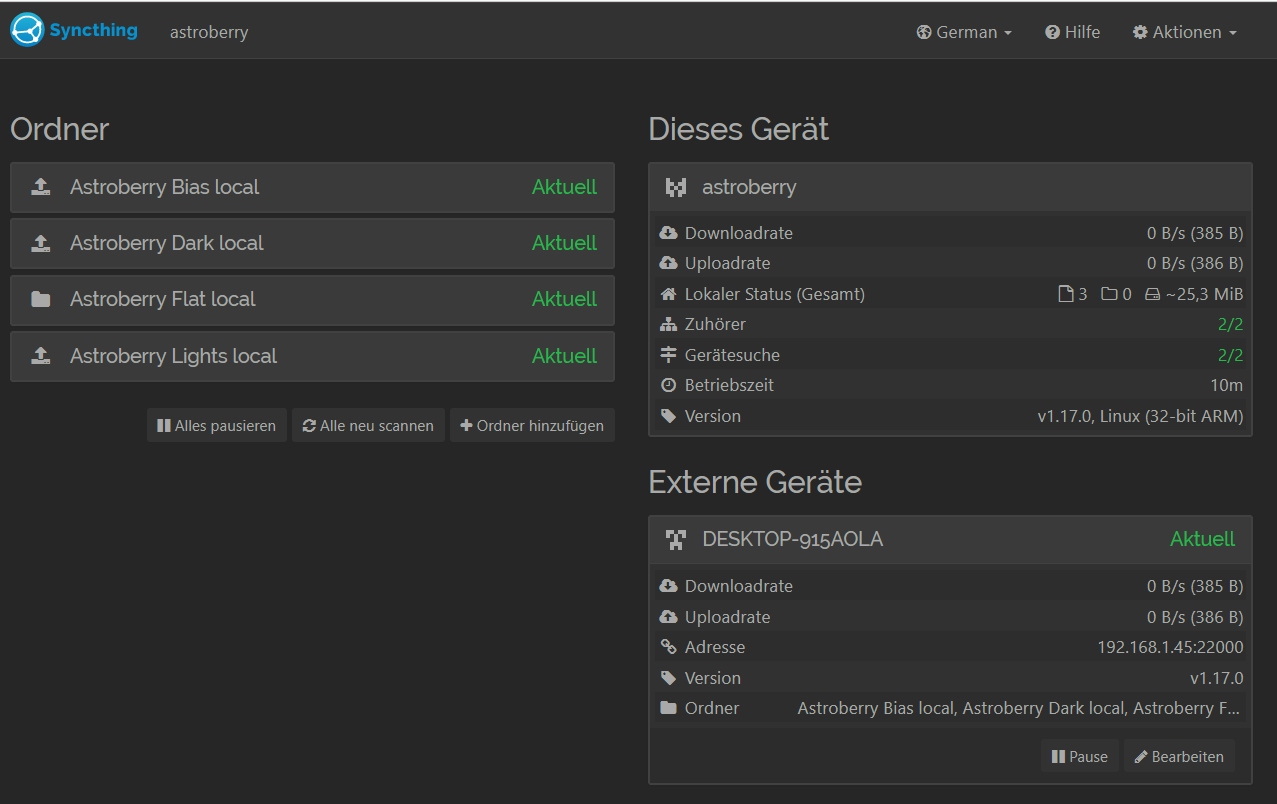Click Version tag icon under DESKTOP-915AOLA
This screenshot has width=1277, height=804.
[669, 678]
